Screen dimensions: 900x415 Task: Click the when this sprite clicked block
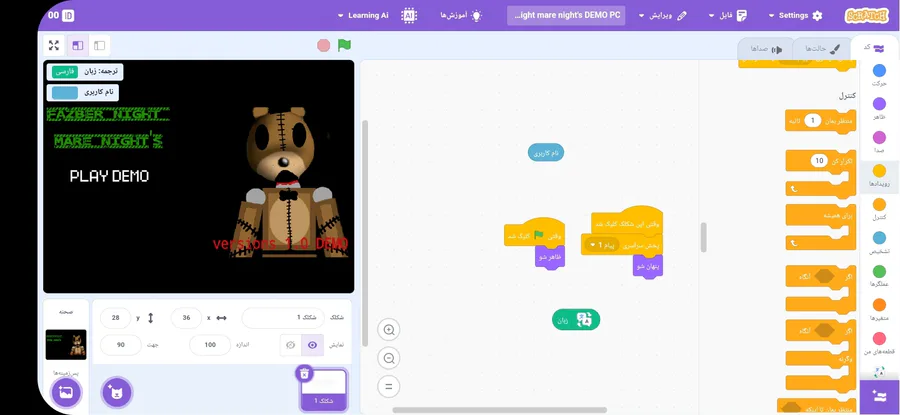pyautogui.click(x=627, y=221)
